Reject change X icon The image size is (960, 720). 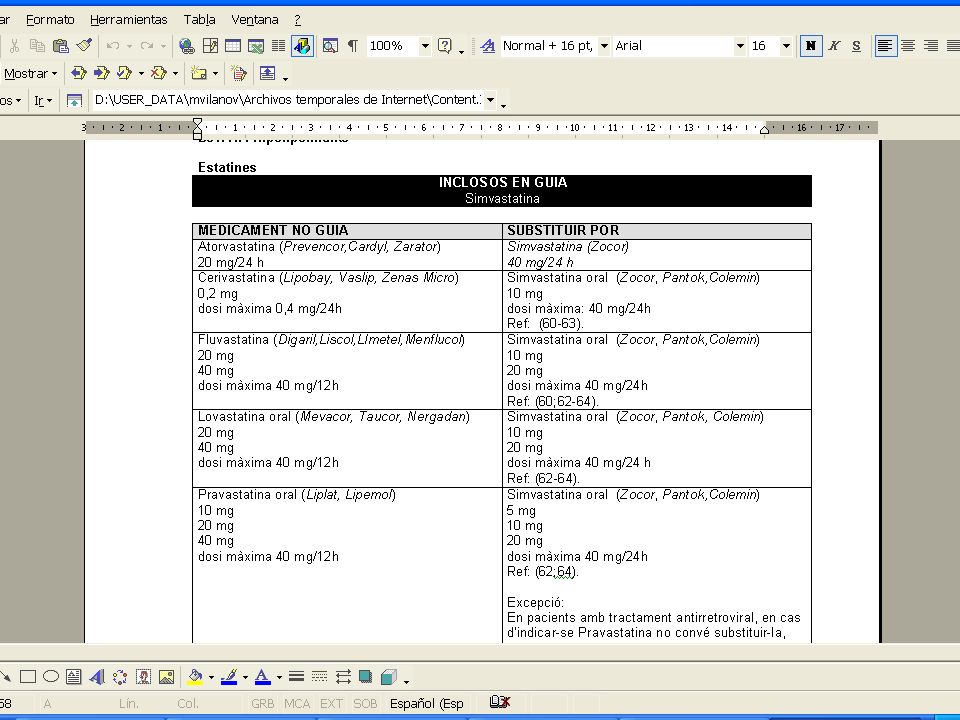click(159, 73)
